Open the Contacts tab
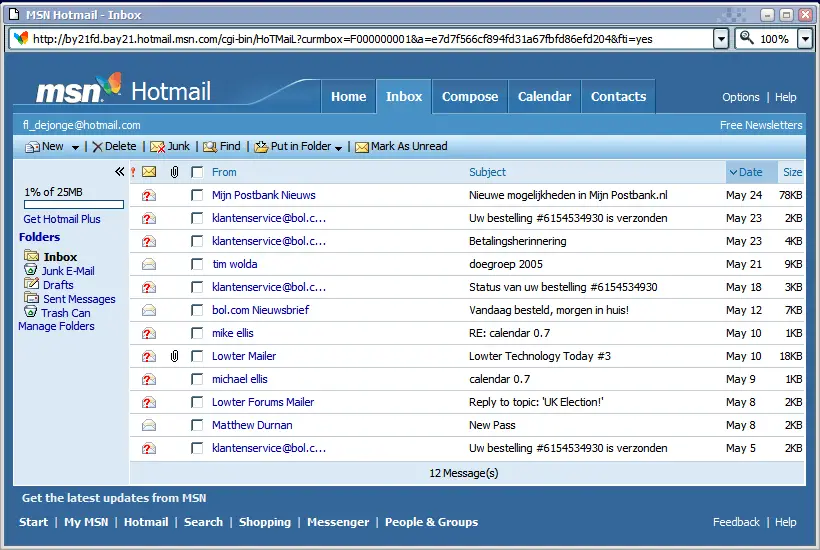This screenshot has width=820, height=550. coord(618,97)
